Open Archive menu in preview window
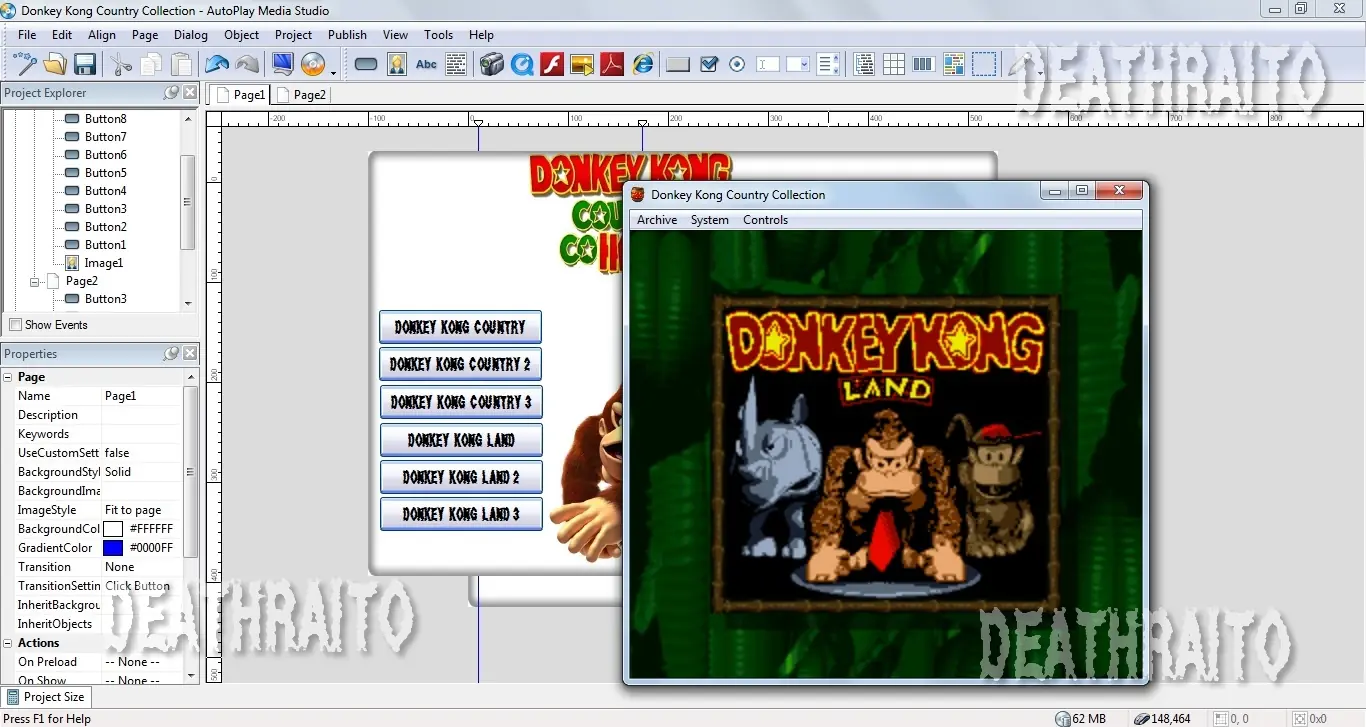The image size is (1366, 727). pyautogui.click(x=657, y=220)
